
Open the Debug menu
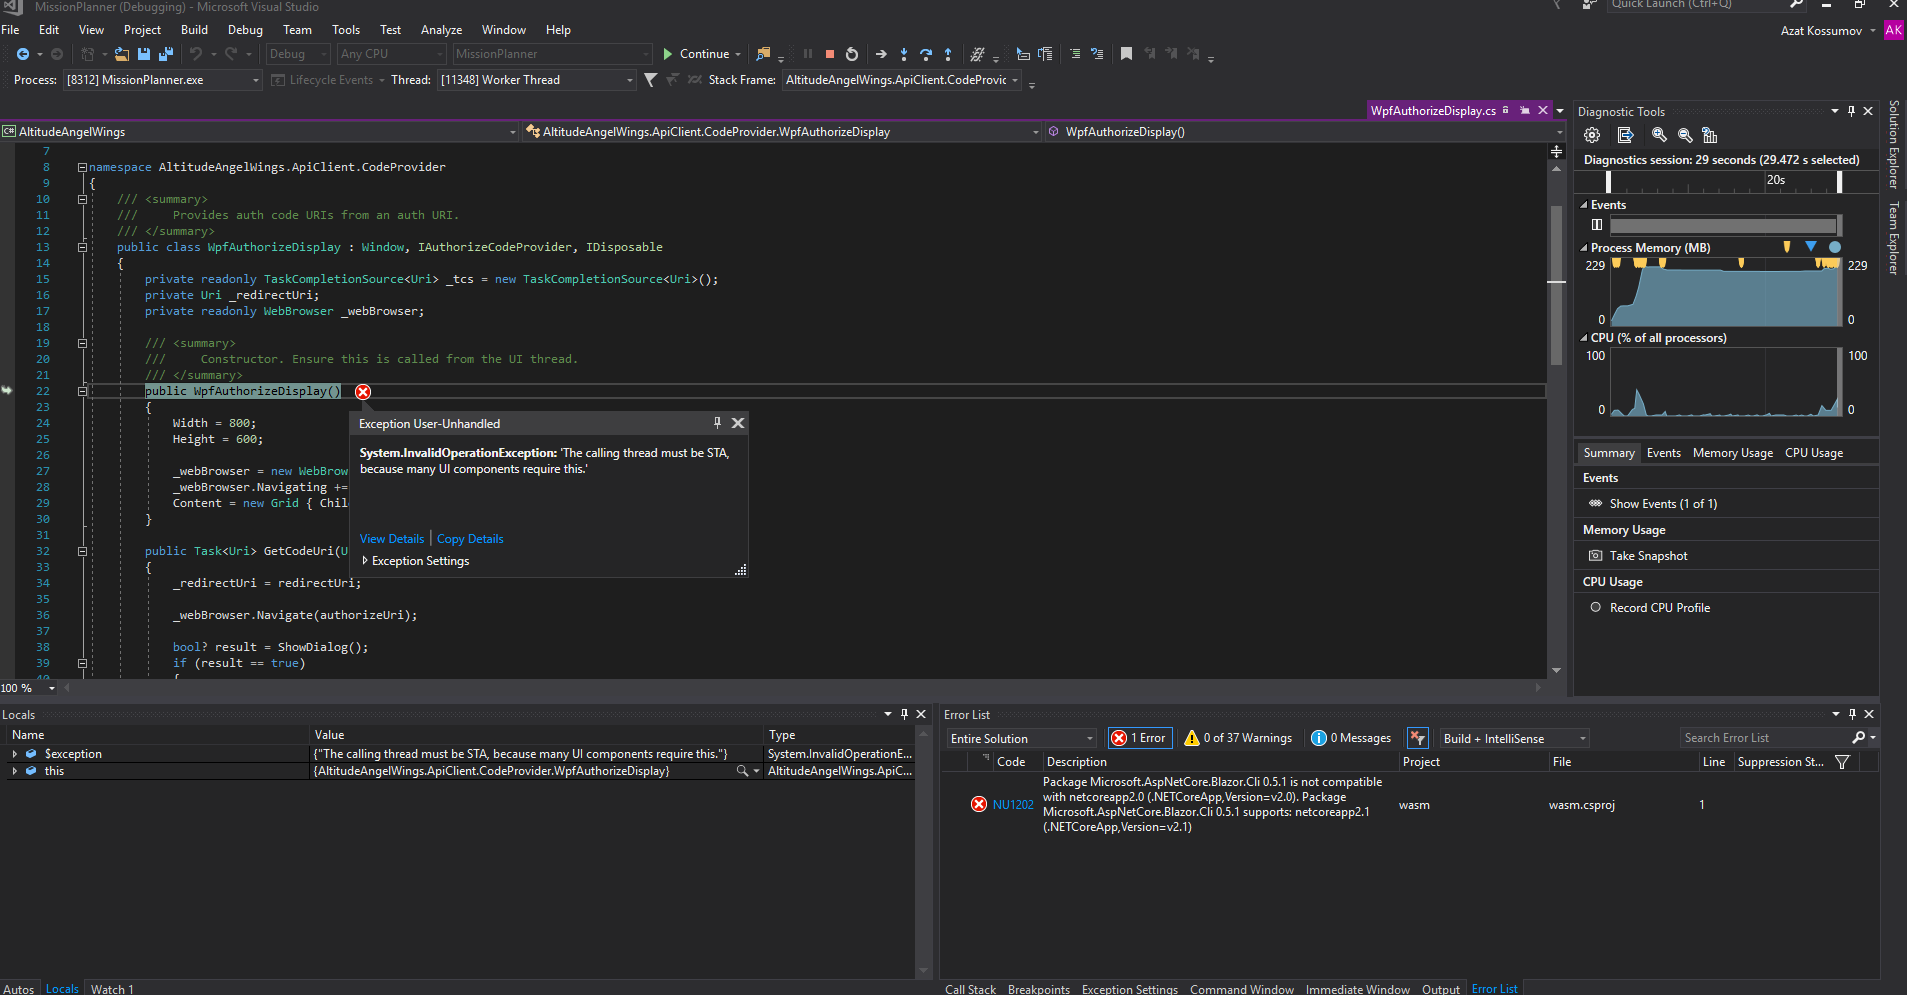pyautogui.click(x=245, y=30)
